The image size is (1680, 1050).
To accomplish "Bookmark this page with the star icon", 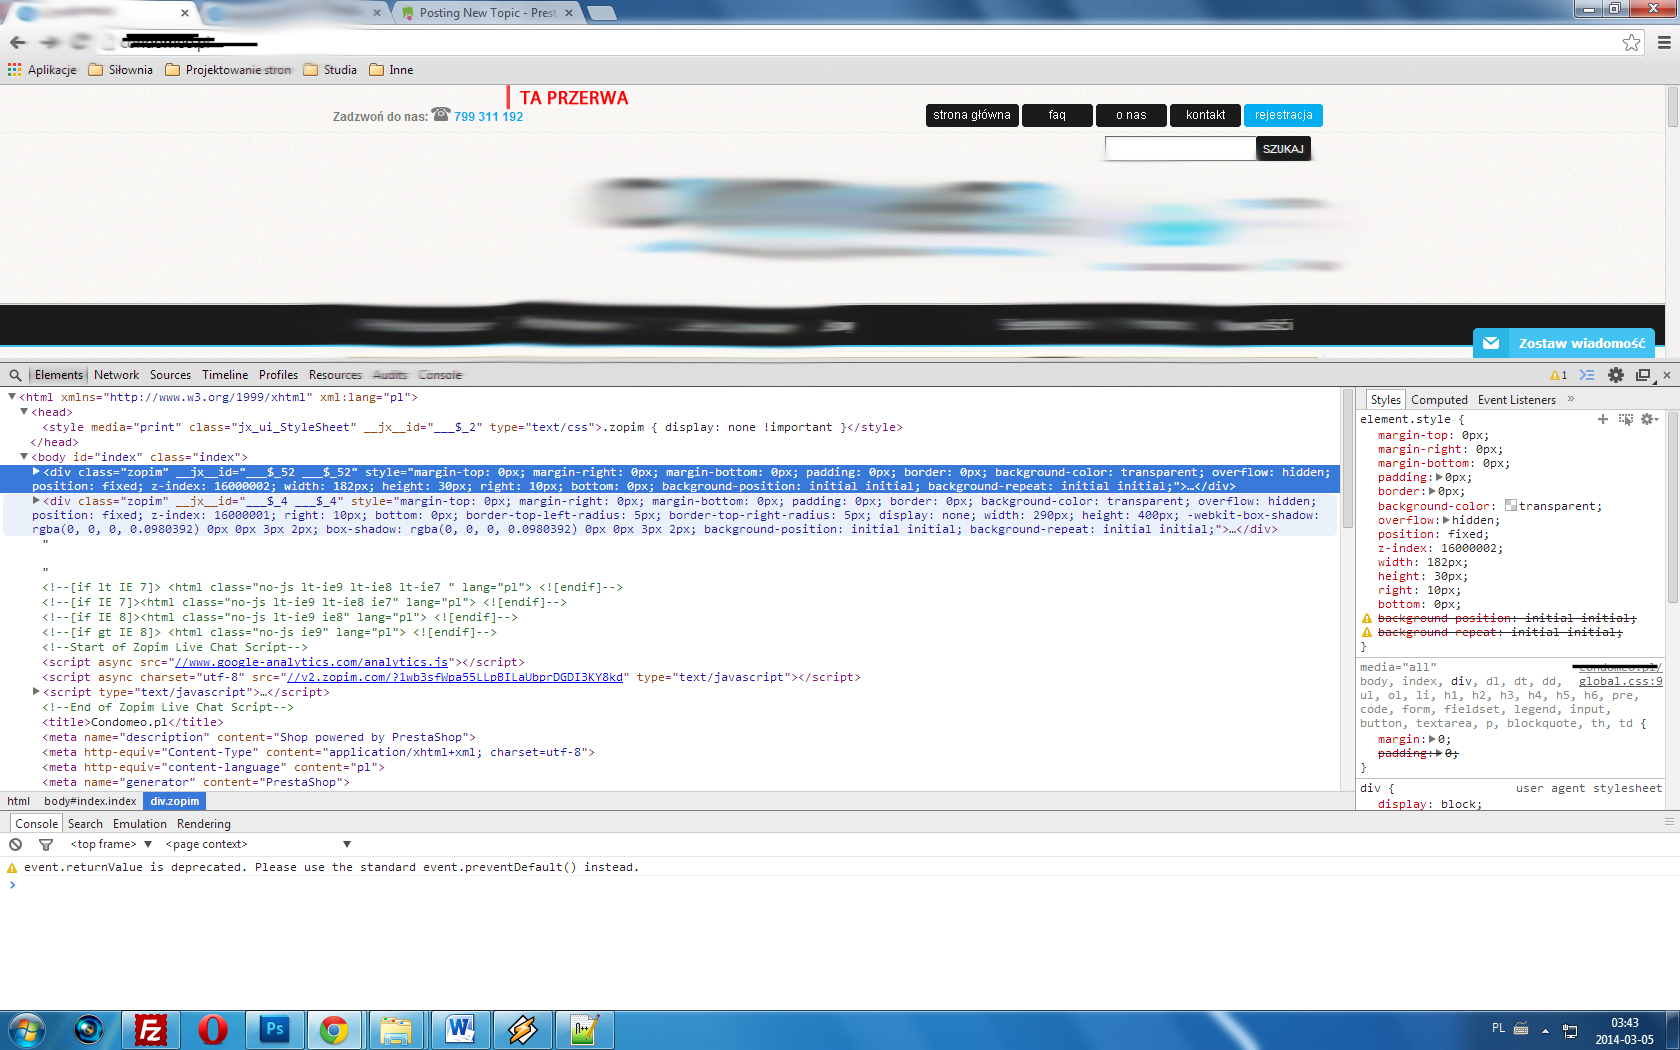I will [x=1632, y=42].
